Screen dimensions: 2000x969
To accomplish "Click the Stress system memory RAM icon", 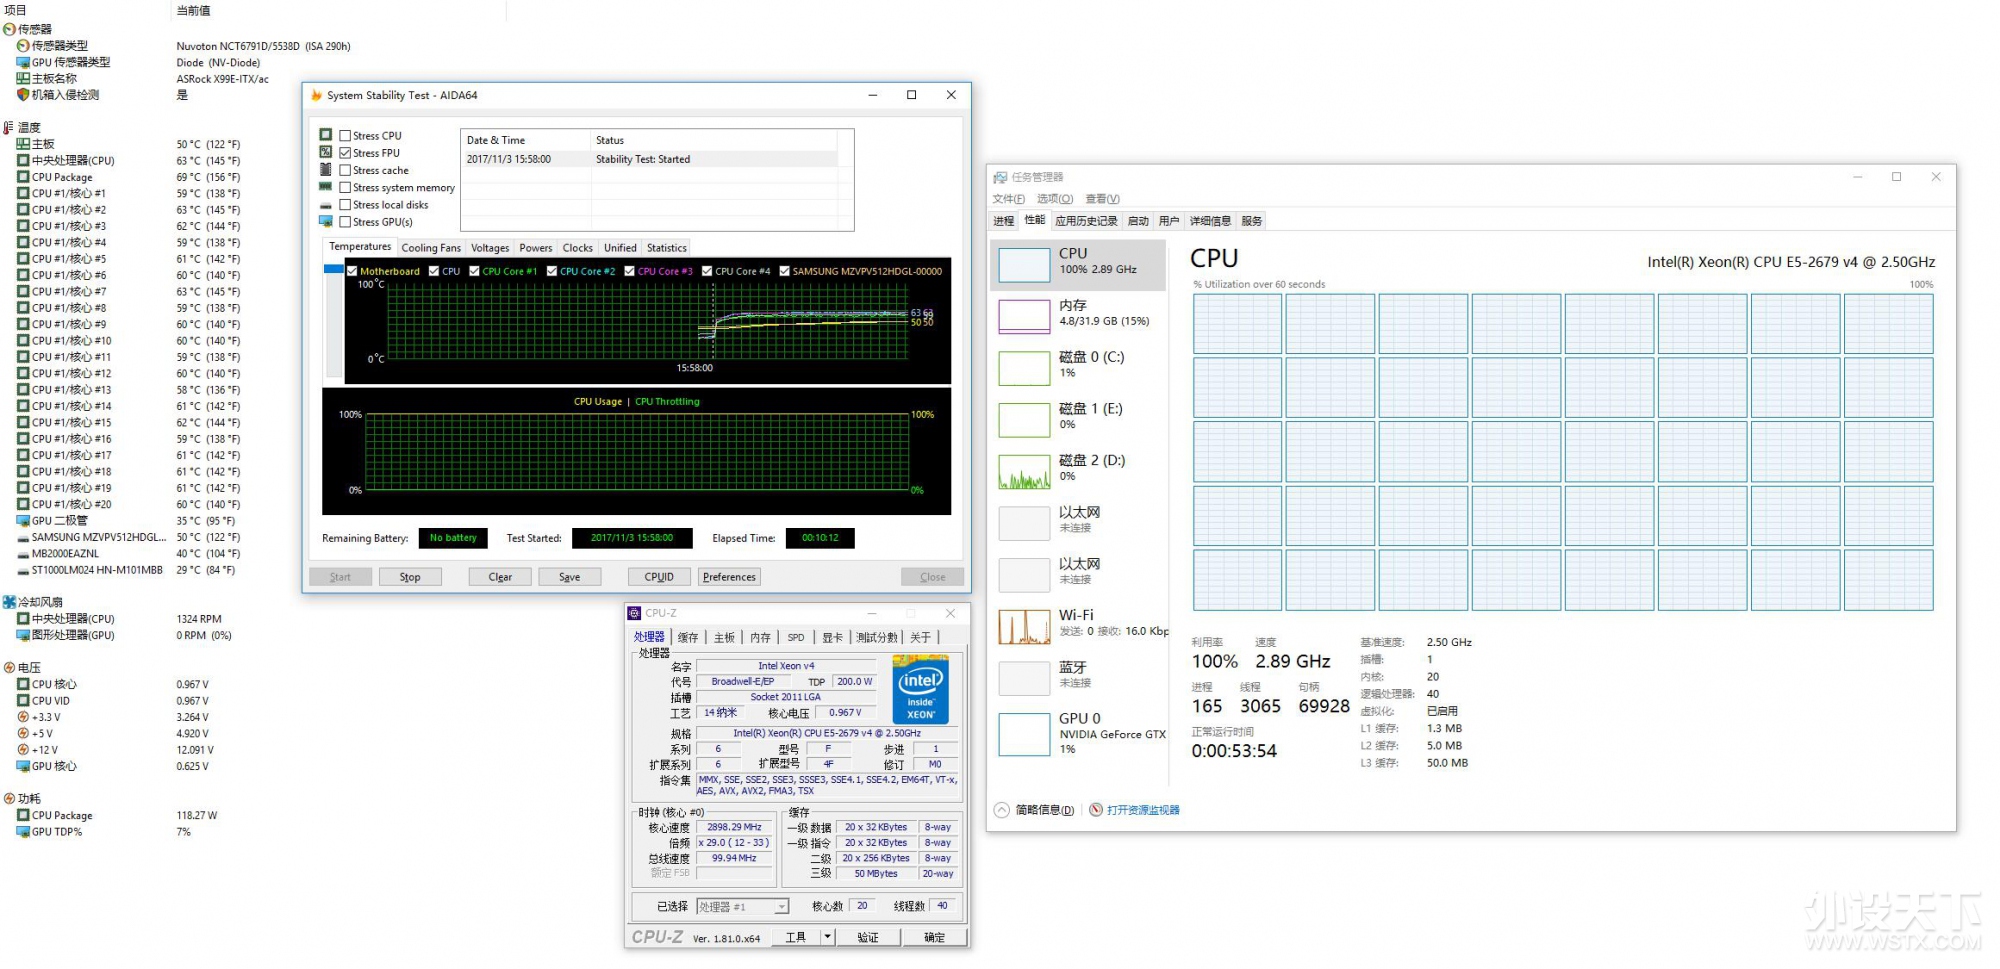I will click(x=326, y=187).
